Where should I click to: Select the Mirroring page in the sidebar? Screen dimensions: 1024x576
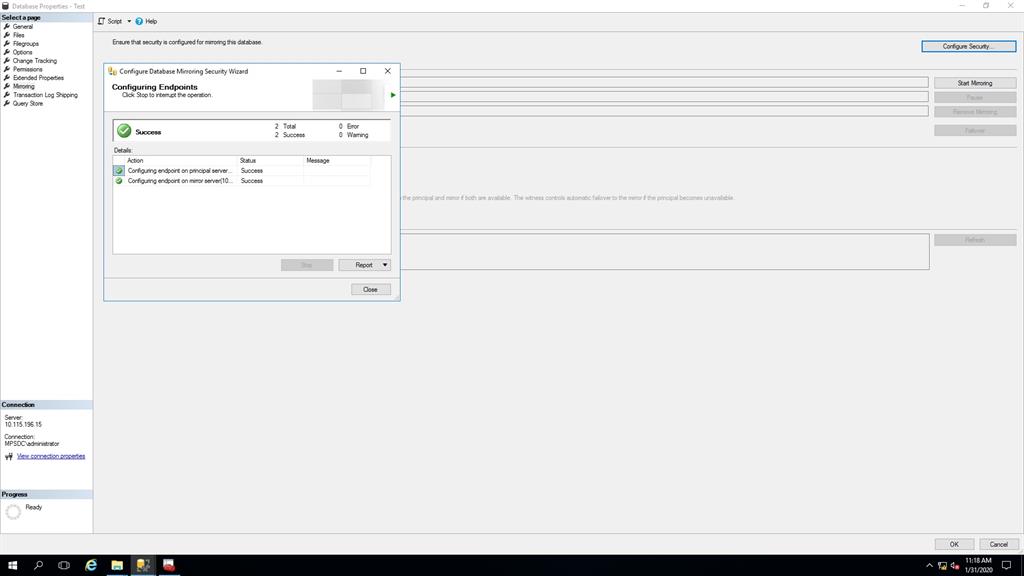[22, 86]
